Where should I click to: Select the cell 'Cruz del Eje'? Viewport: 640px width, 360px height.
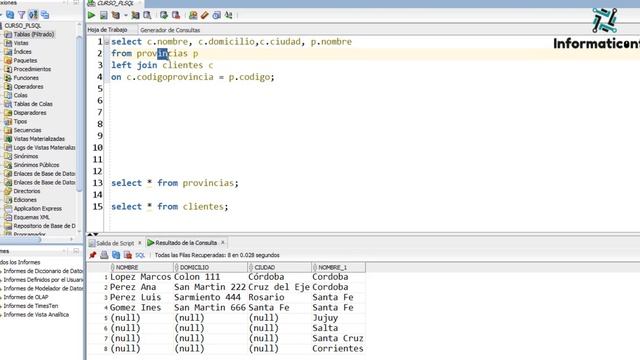pyautogui.click(x=279, y=287)
